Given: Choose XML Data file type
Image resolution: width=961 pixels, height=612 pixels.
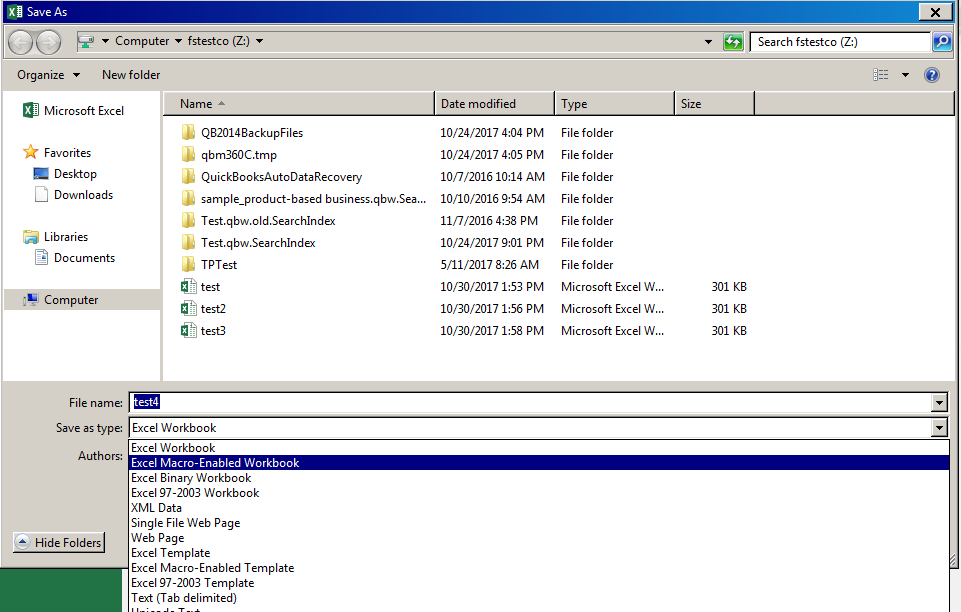Looking at the screenshot, I should tap(539, 508).
